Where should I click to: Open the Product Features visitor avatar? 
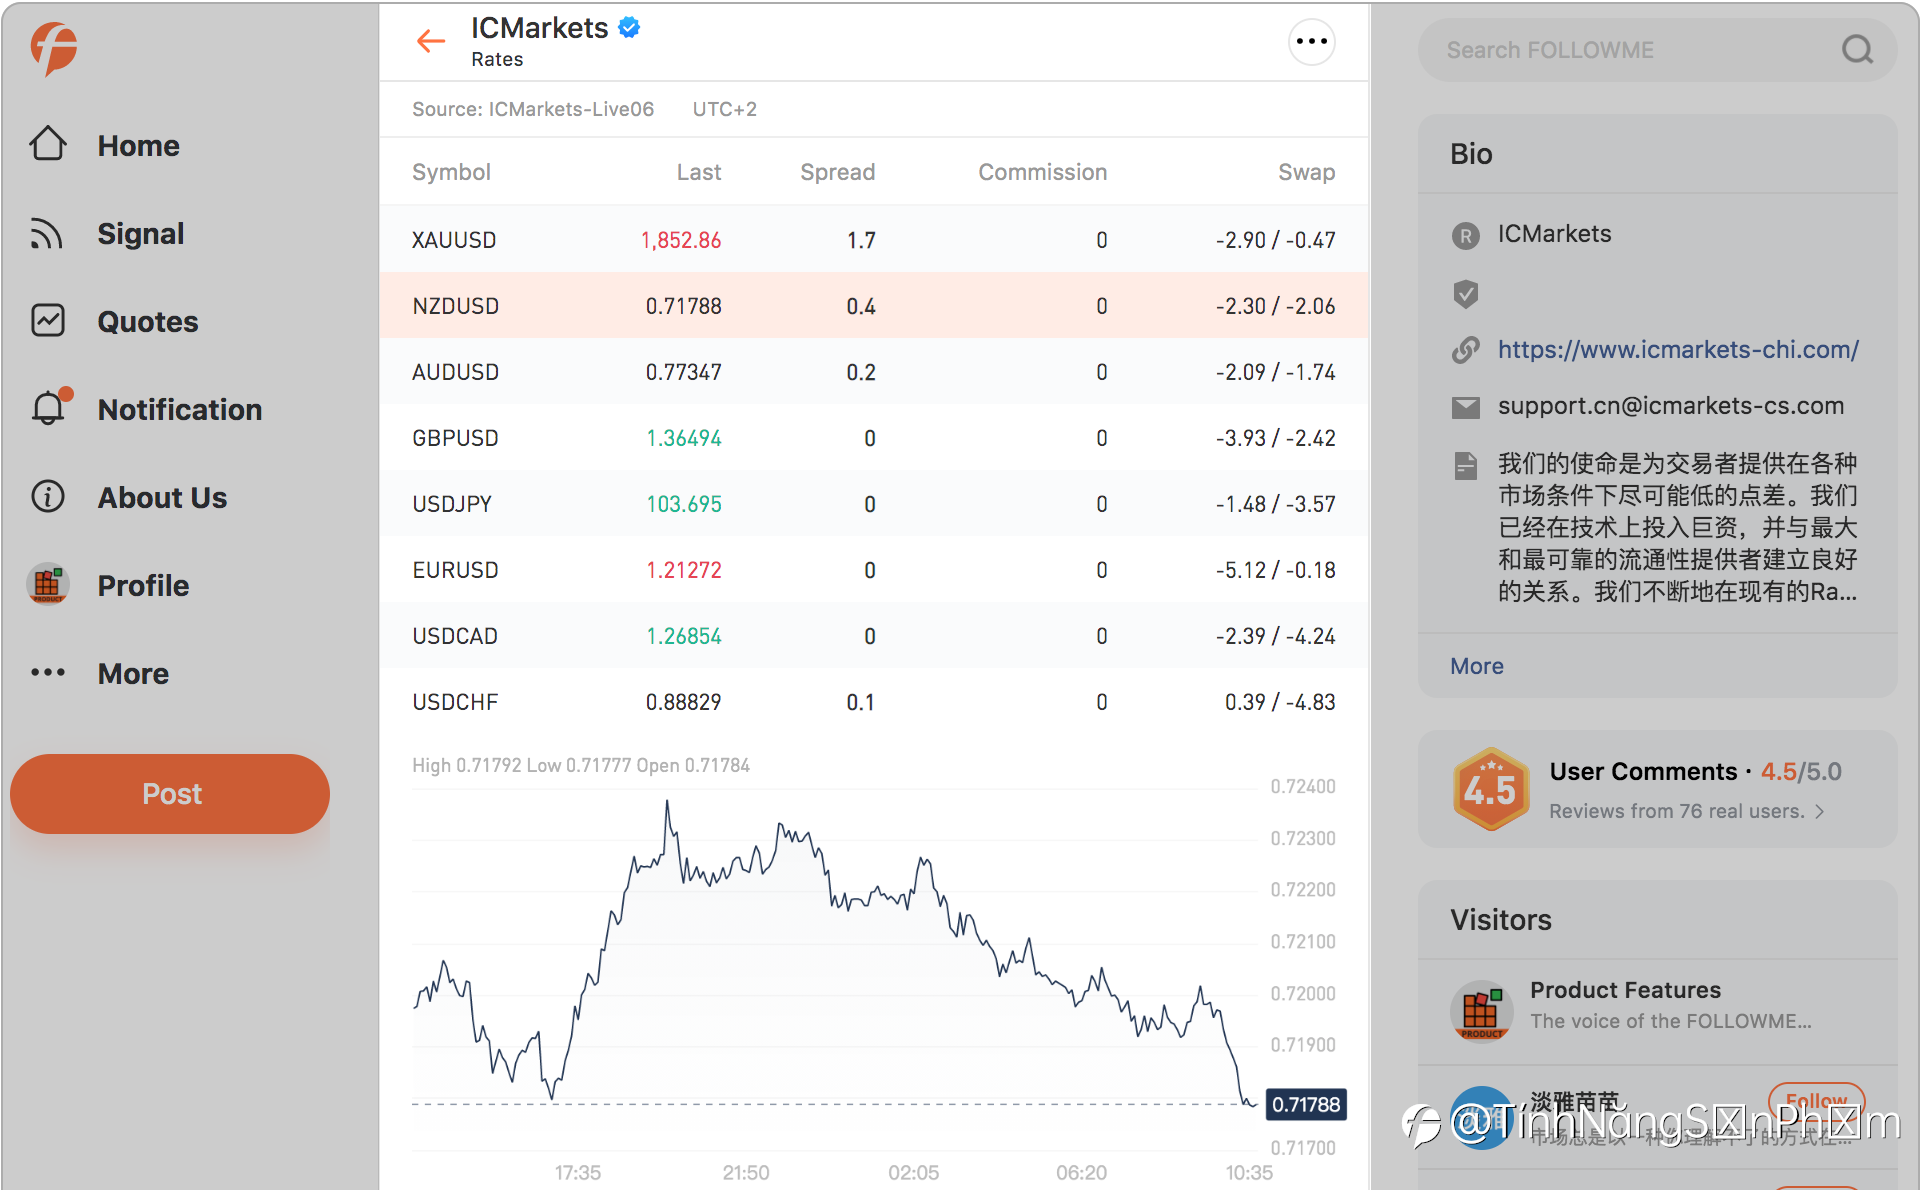coord(1480,1010)
